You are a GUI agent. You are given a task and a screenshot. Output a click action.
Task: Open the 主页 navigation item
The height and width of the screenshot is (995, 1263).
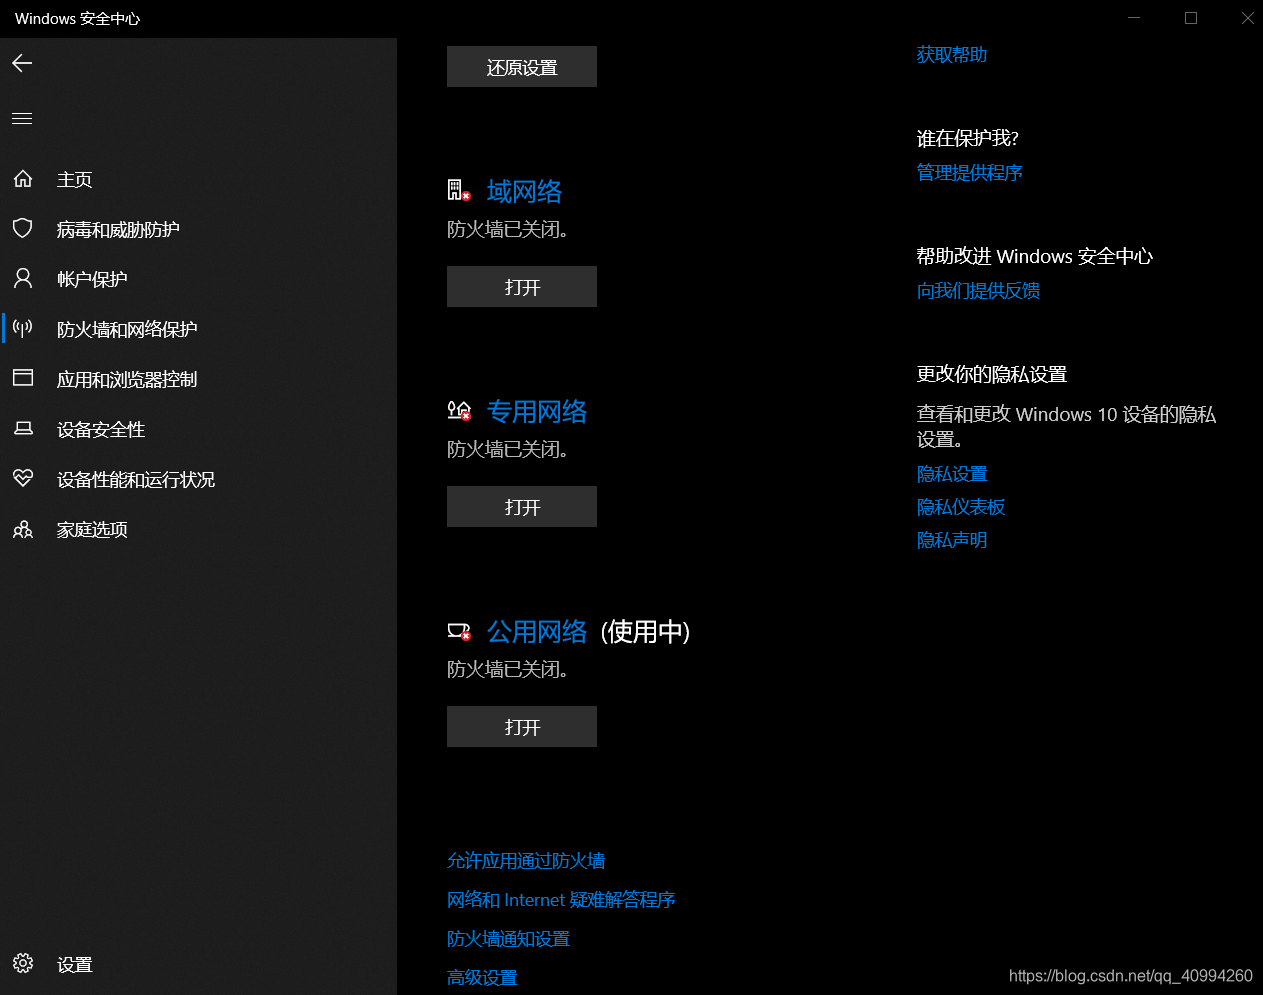[x=198, y=179]
